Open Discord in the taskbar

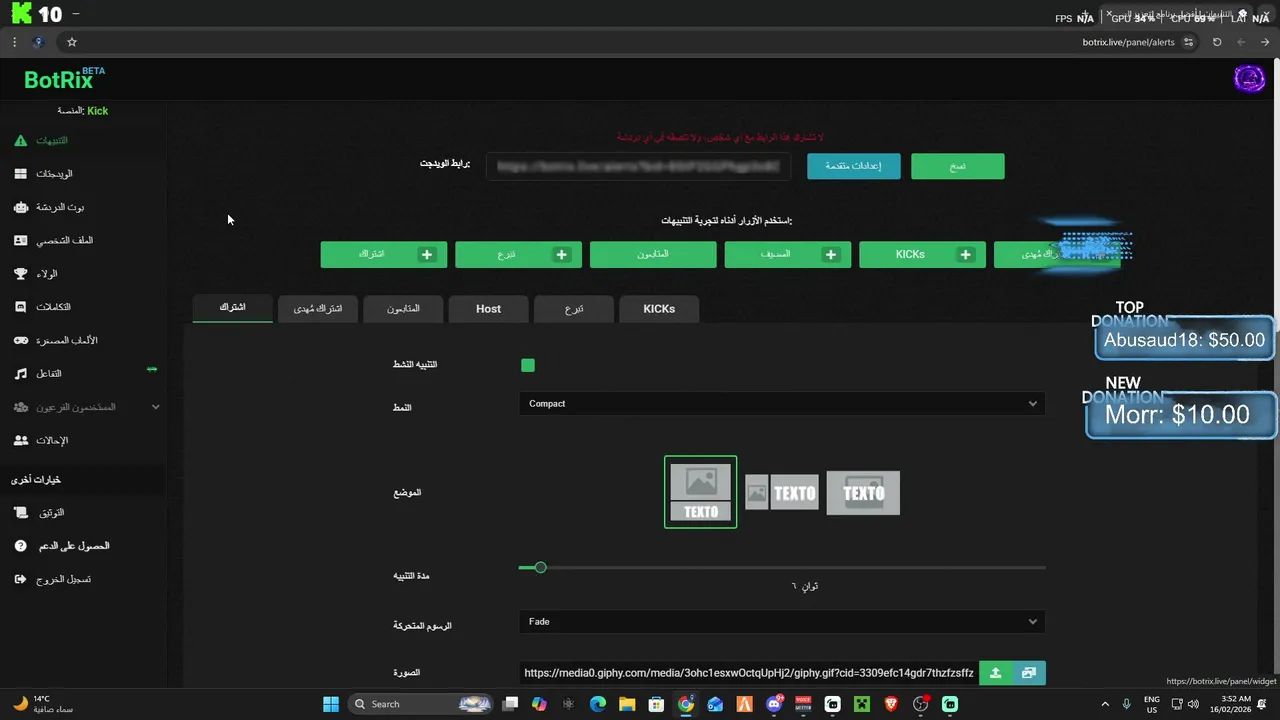(774, 704)
